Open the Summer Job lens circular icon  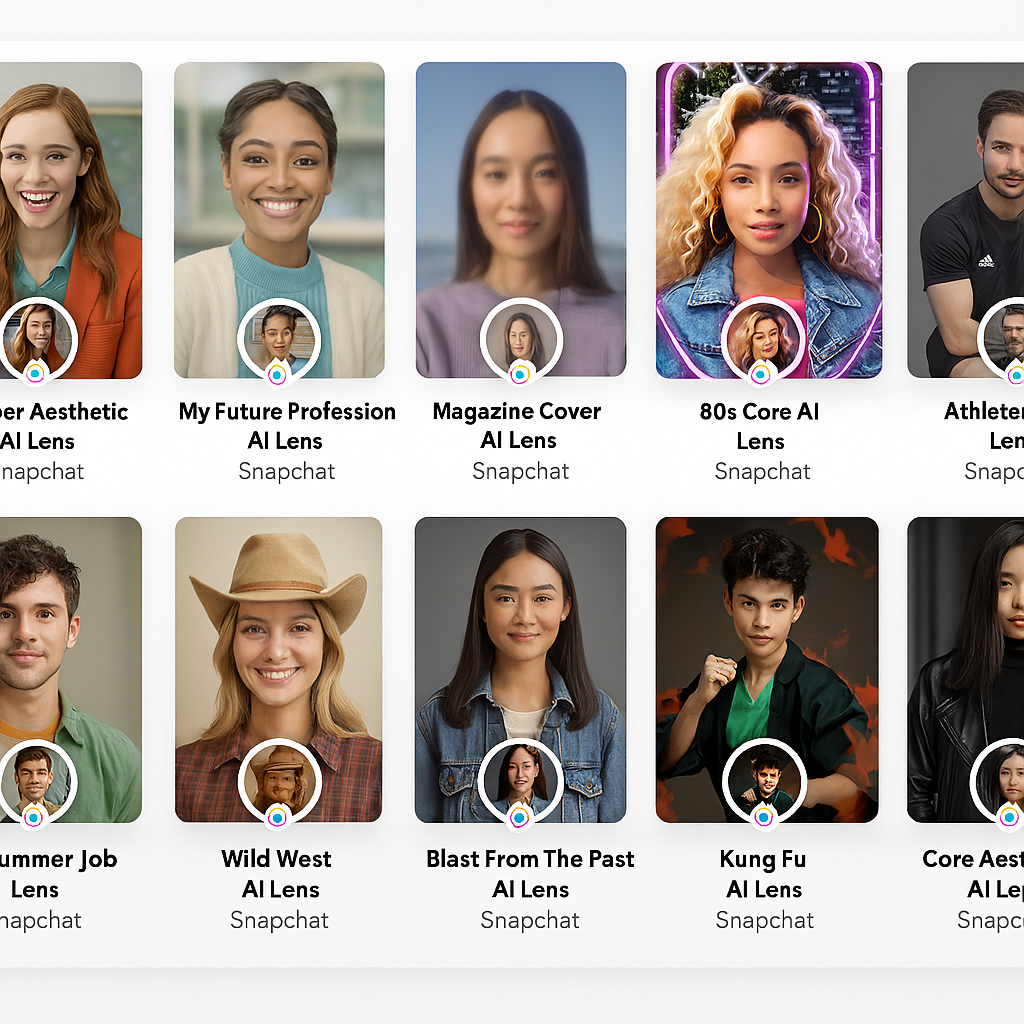point(35,781)
